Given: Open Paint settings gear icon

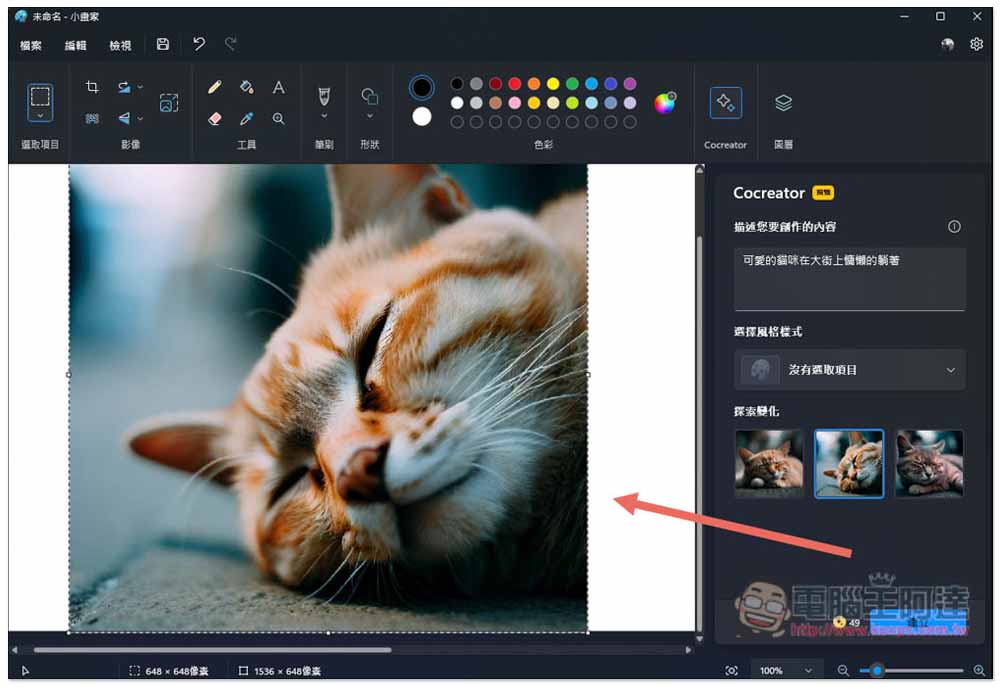Looking at the screenshot, I should point(976,44).
